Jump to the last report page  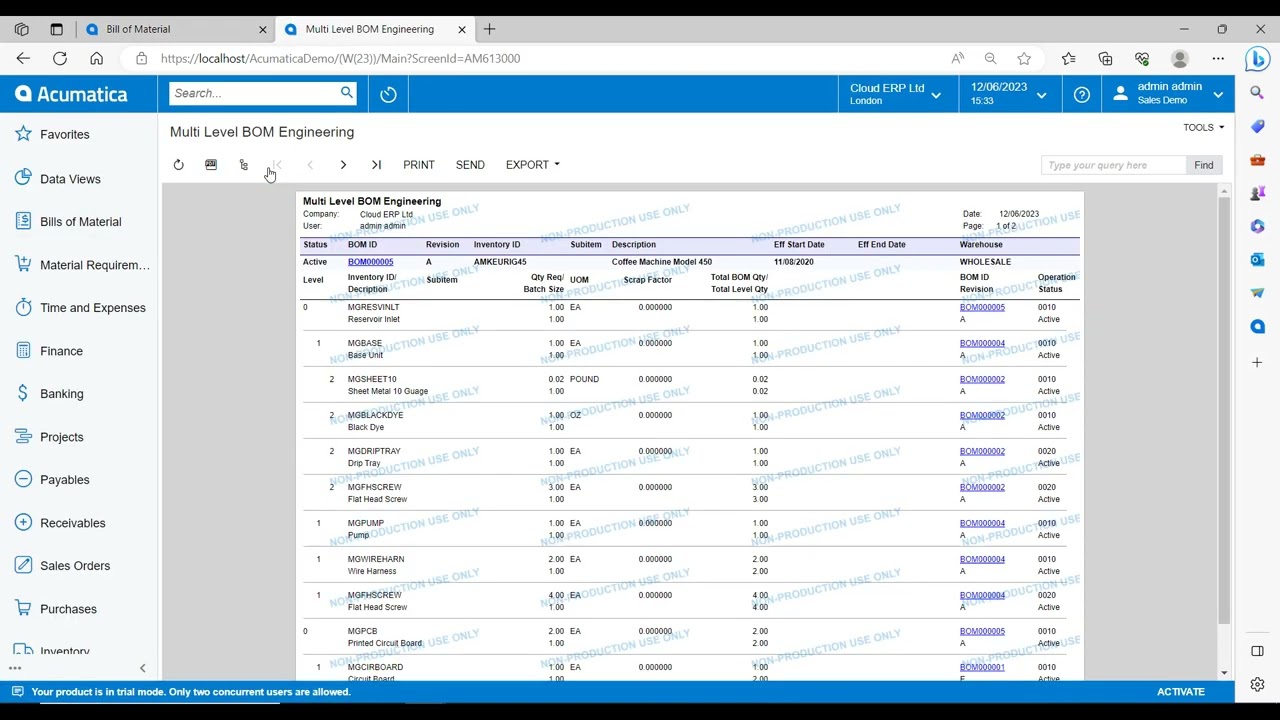[376, 165]
